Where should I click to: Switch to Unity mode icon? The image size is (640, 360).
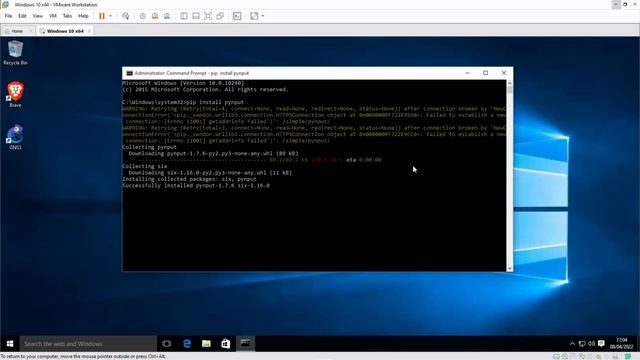(x=220, y=16)
